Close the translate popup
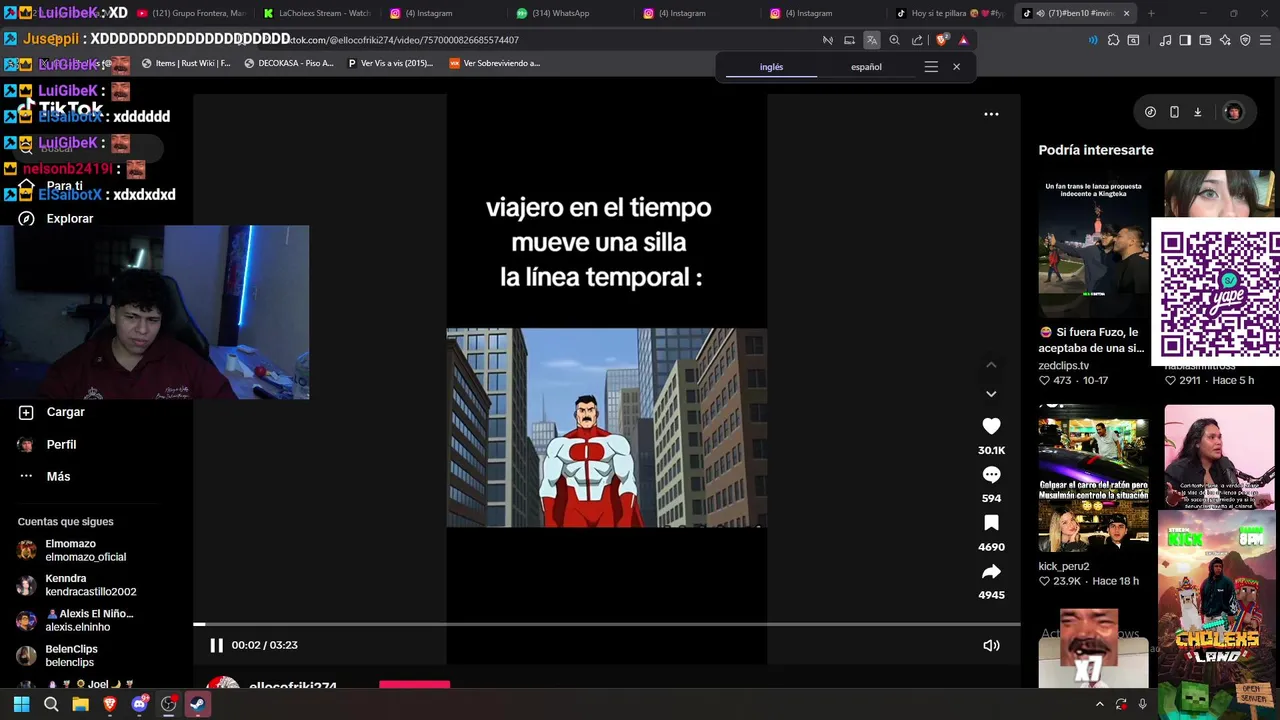1280x720 pixels. tap(956, 67)
